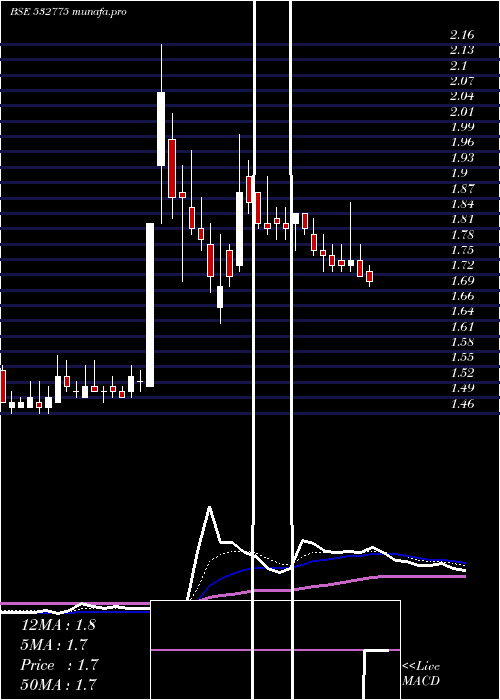The width and height of the screenshot is (500, 700).
Task: Click the 1.99 price axis label
Action: coord(462,127)
